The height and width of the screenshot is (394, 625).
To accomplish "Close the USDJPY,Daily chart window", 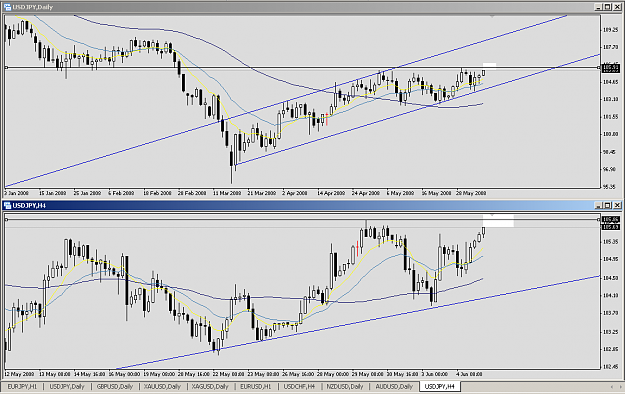I will [617, 7].
